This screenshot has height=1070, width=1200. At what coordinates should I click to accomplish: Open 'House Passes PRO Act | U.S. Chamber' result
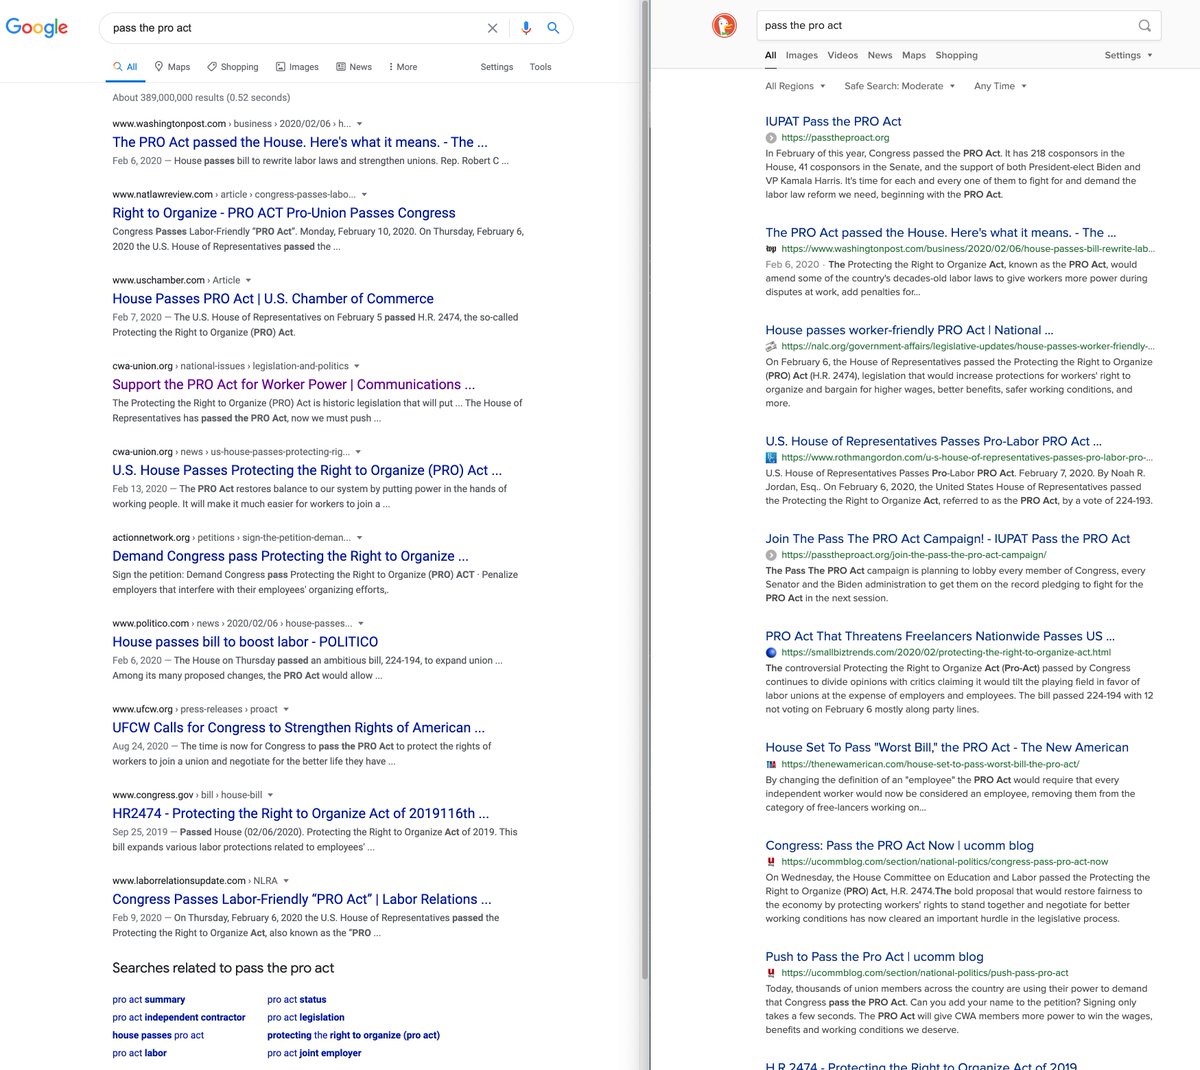click(273, 299)
